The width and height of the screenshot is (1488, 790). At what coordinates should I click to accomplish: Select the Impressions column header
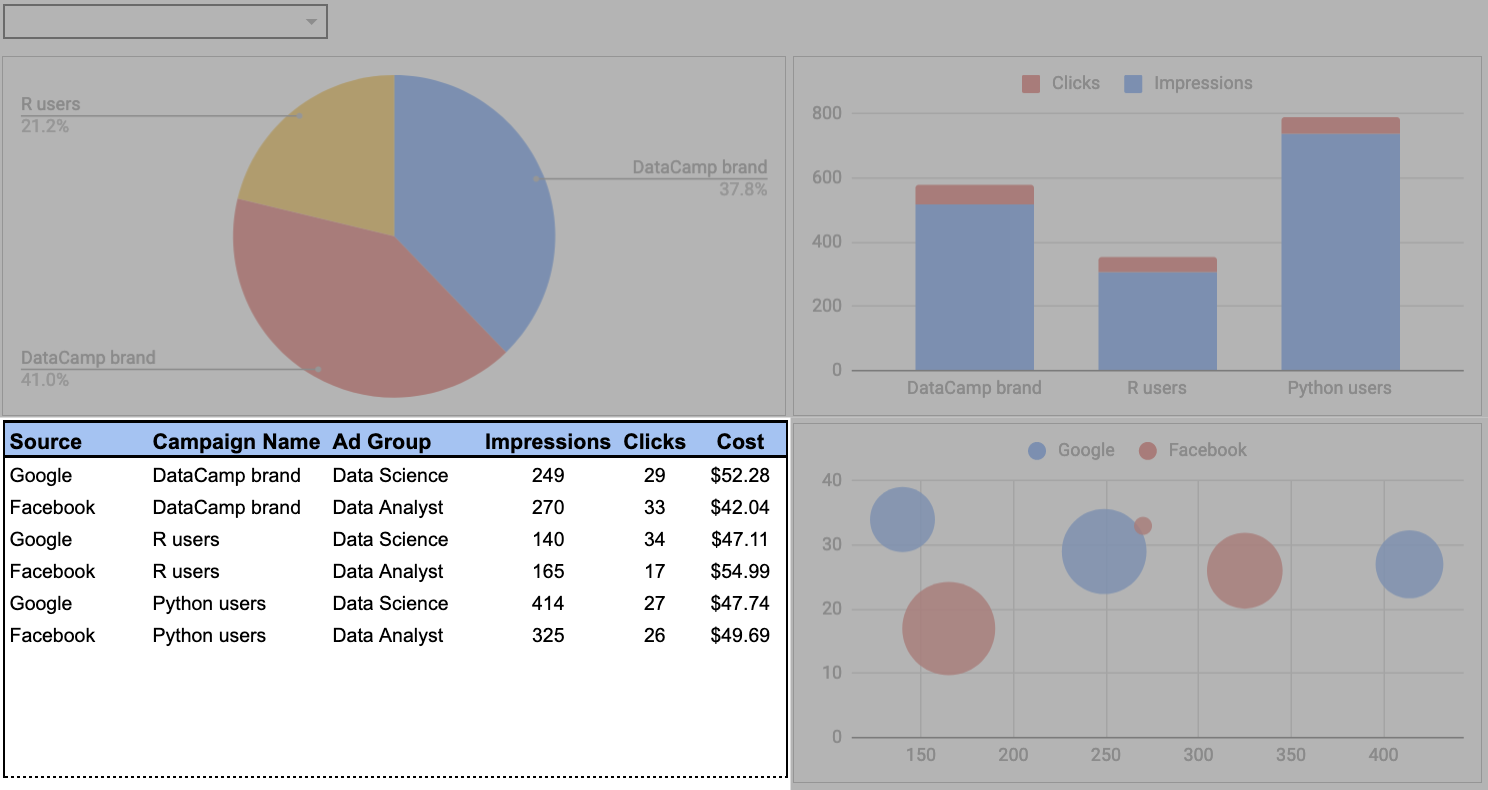pyautogui.click(x=548, y=442)
